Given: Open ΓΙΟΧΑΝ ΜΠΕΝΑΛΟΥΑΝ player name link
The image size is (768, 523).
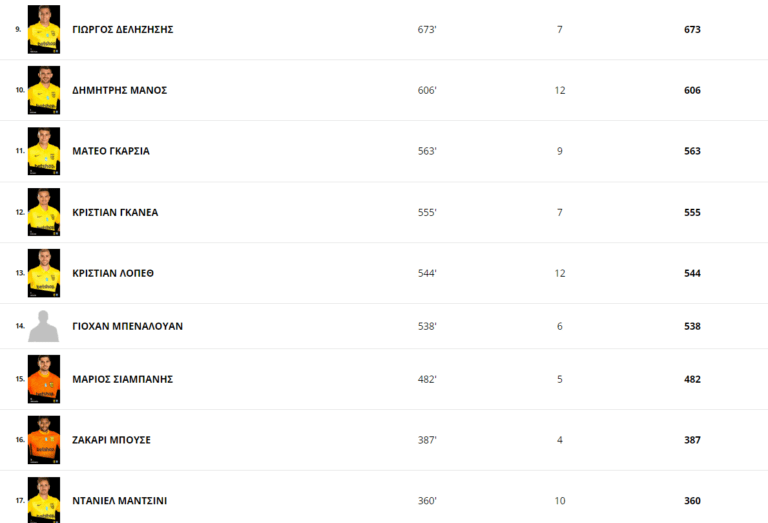Looking at the screenshot, I should 127,327.
